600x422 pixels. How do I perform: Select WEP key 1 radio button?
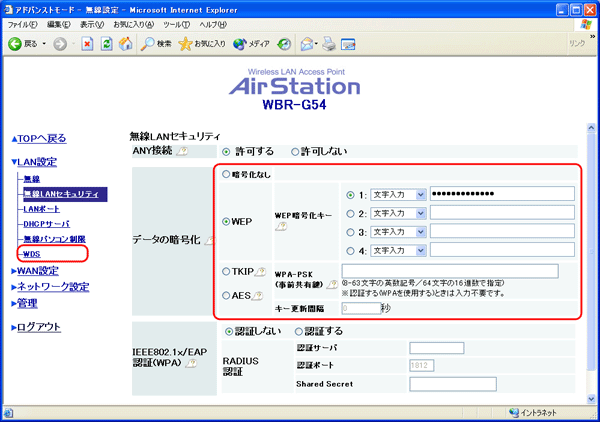[350, 195]
